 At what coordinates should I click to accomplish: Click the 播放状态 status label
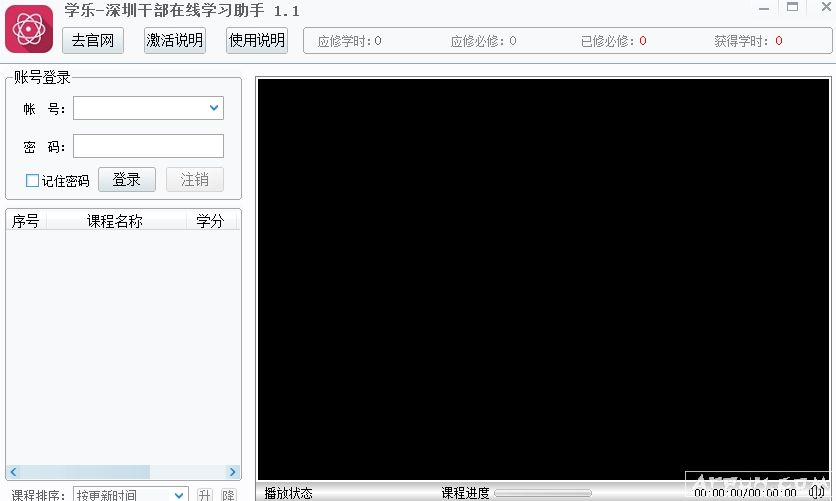click(288, 493)
